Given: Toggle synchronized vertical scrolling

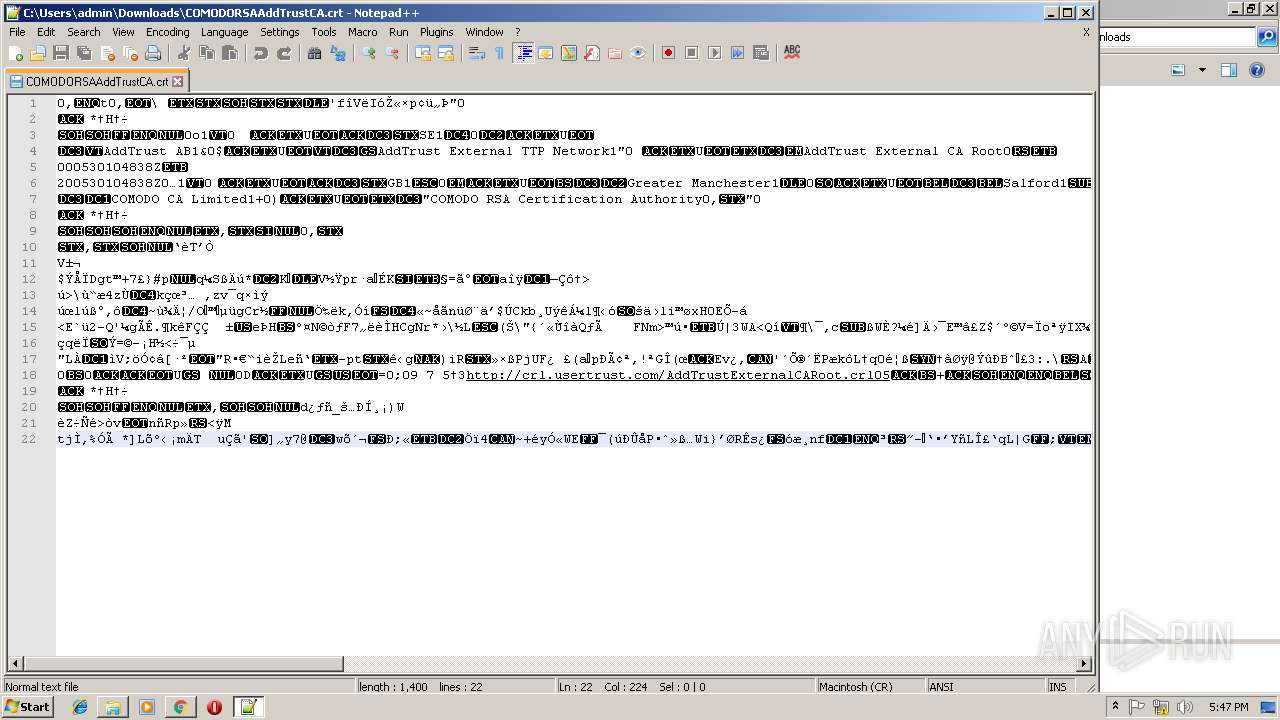Looking at the screenshot, I should pos(423,53).
